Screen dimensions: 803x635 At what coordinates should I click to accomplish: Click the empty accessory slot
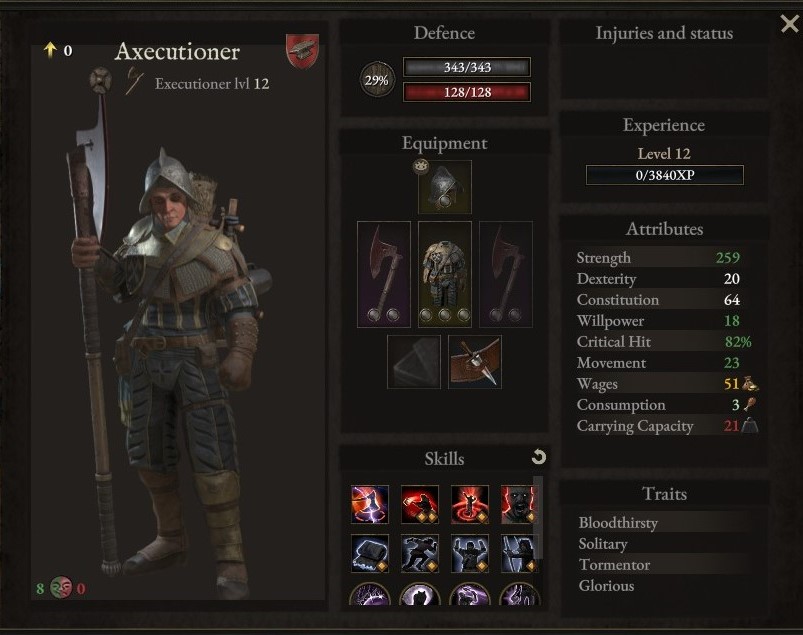(x=414, y=362)
